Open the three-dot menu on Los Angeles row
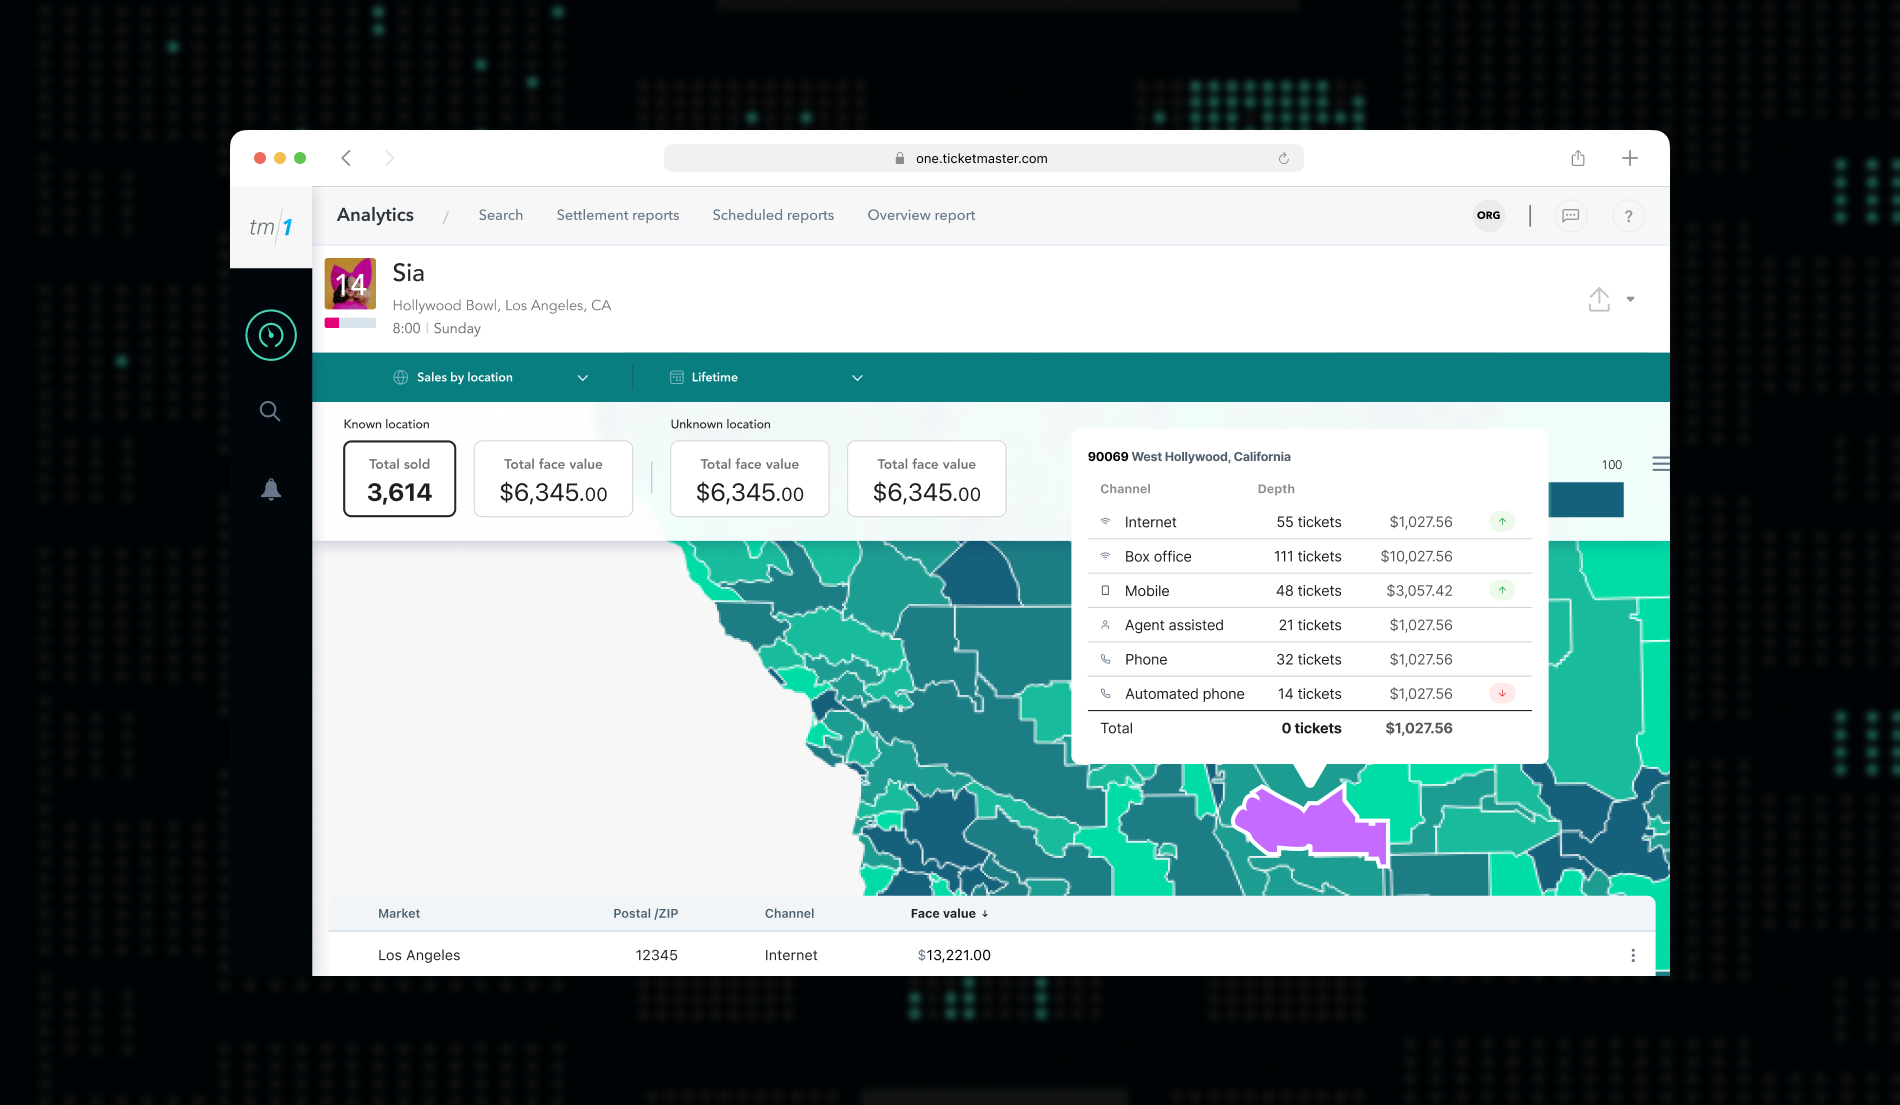The height and width of the screenshot is (1105, 1900). click(1633, 955)
